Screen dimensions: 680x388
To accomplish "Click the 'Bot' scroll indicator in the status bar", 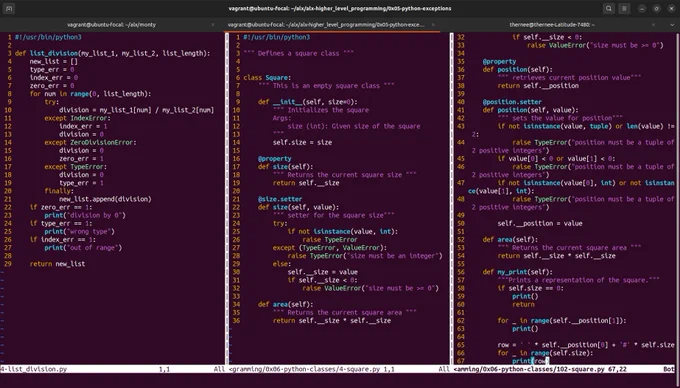I will [x=669, y=369].
